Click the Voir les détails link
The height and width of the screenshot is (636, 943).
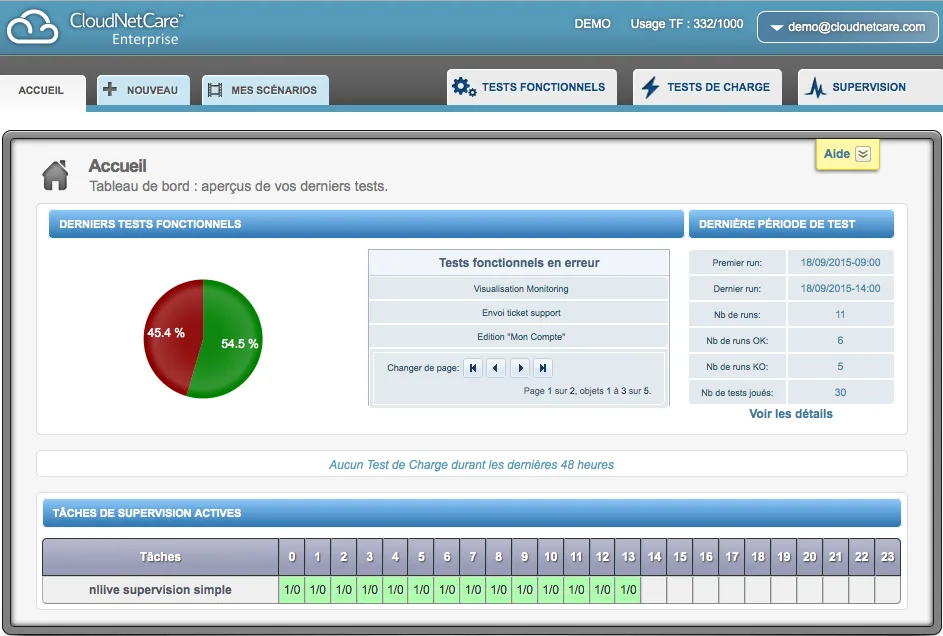point(791,414)
